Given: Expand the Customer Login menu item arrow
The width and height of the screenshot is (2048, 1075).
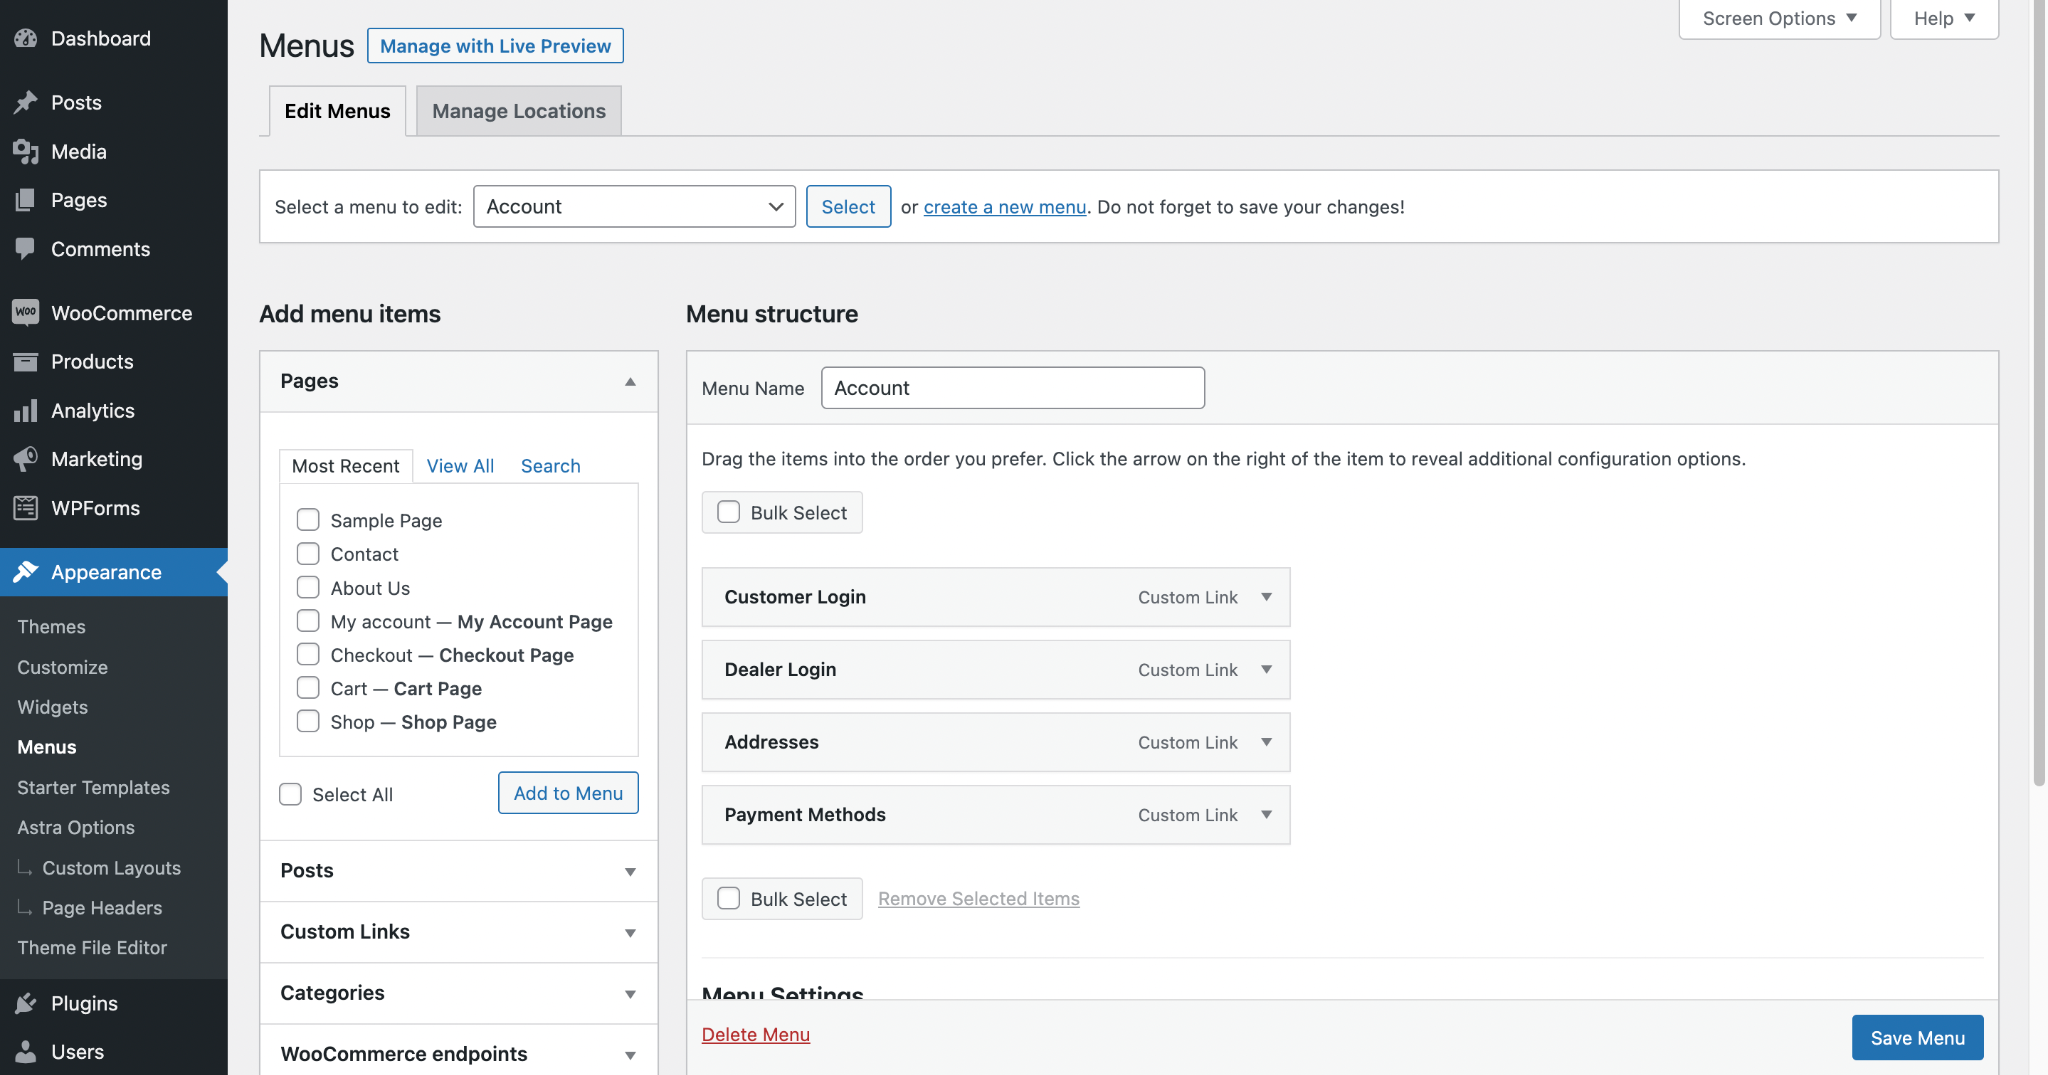Looking at the screenshot, I should (x=1266, y=597).
